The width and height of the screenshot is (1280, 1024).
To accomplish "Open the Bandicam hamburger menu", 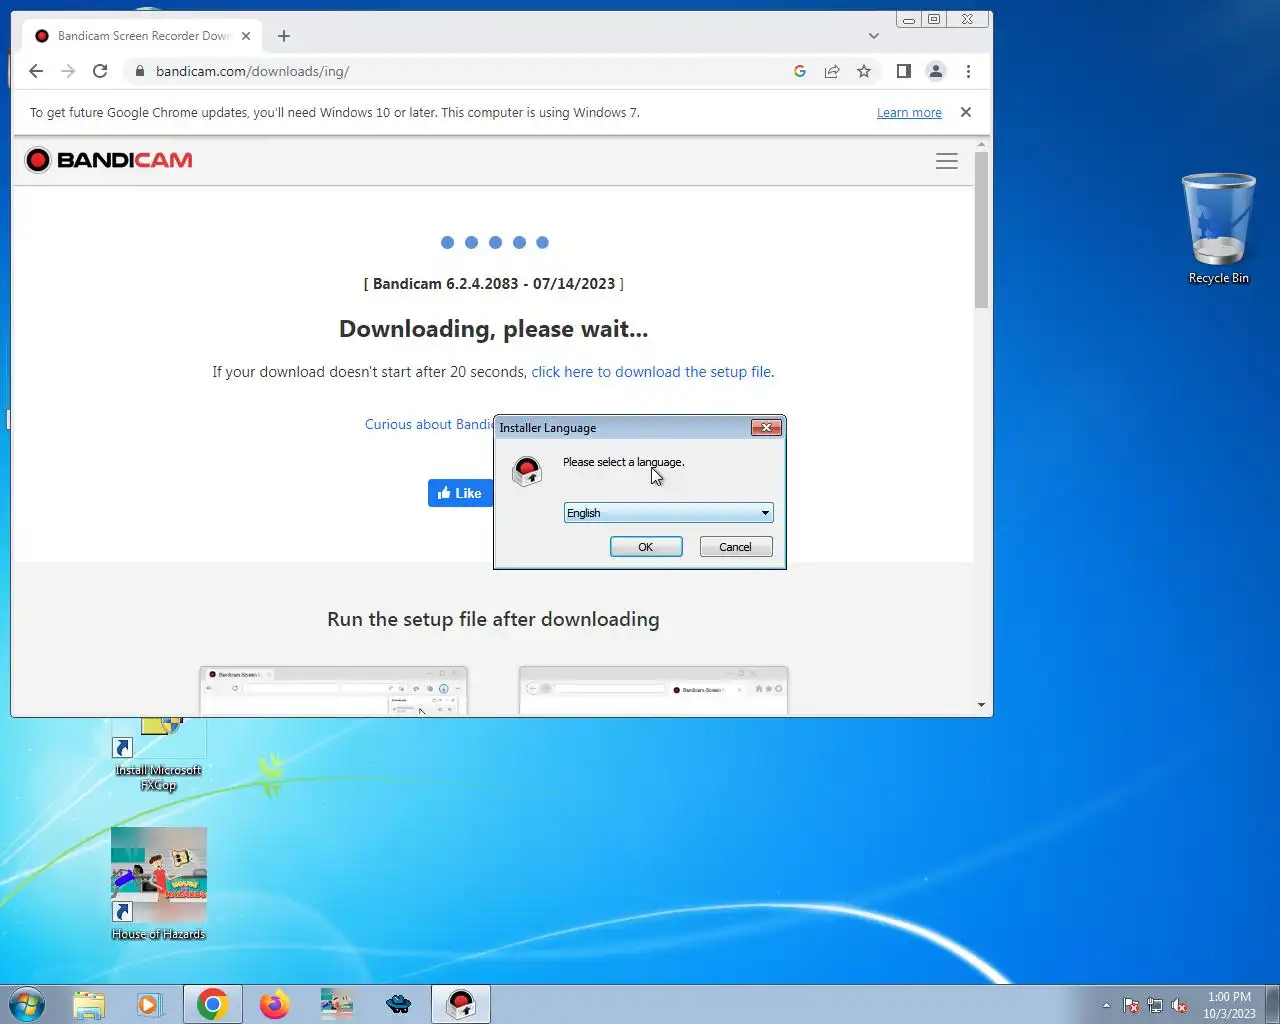I will tap(947, 161).
